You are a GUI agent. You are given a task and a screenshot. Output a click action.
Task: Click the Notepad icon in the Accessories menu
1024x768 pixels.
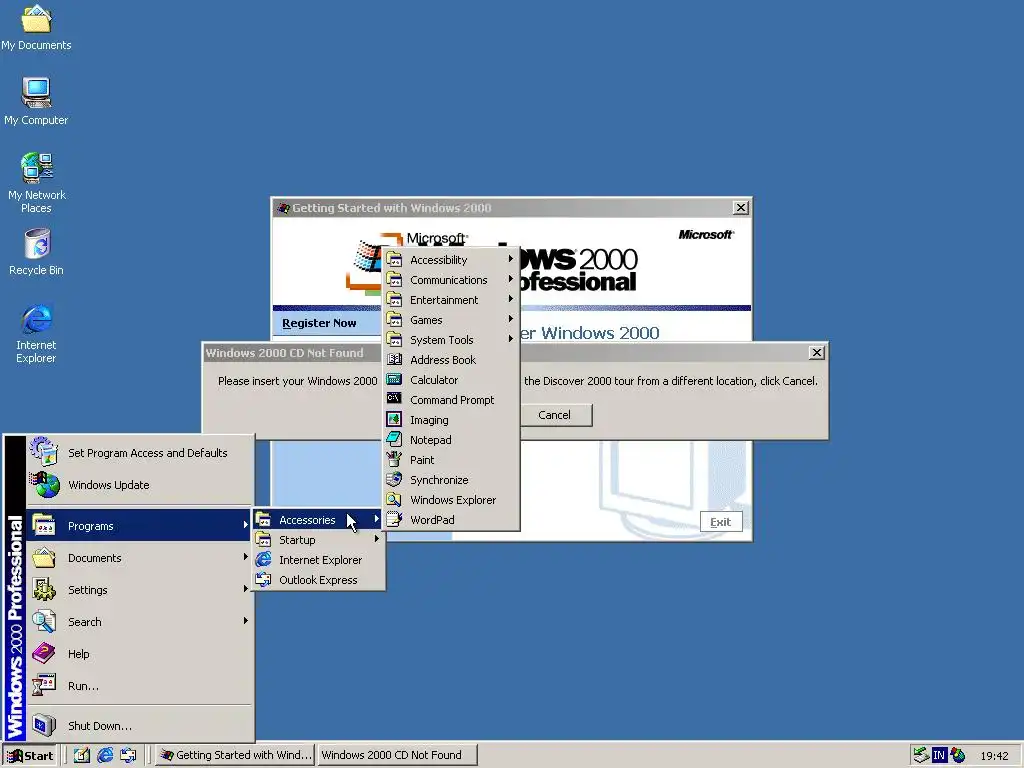394,440
